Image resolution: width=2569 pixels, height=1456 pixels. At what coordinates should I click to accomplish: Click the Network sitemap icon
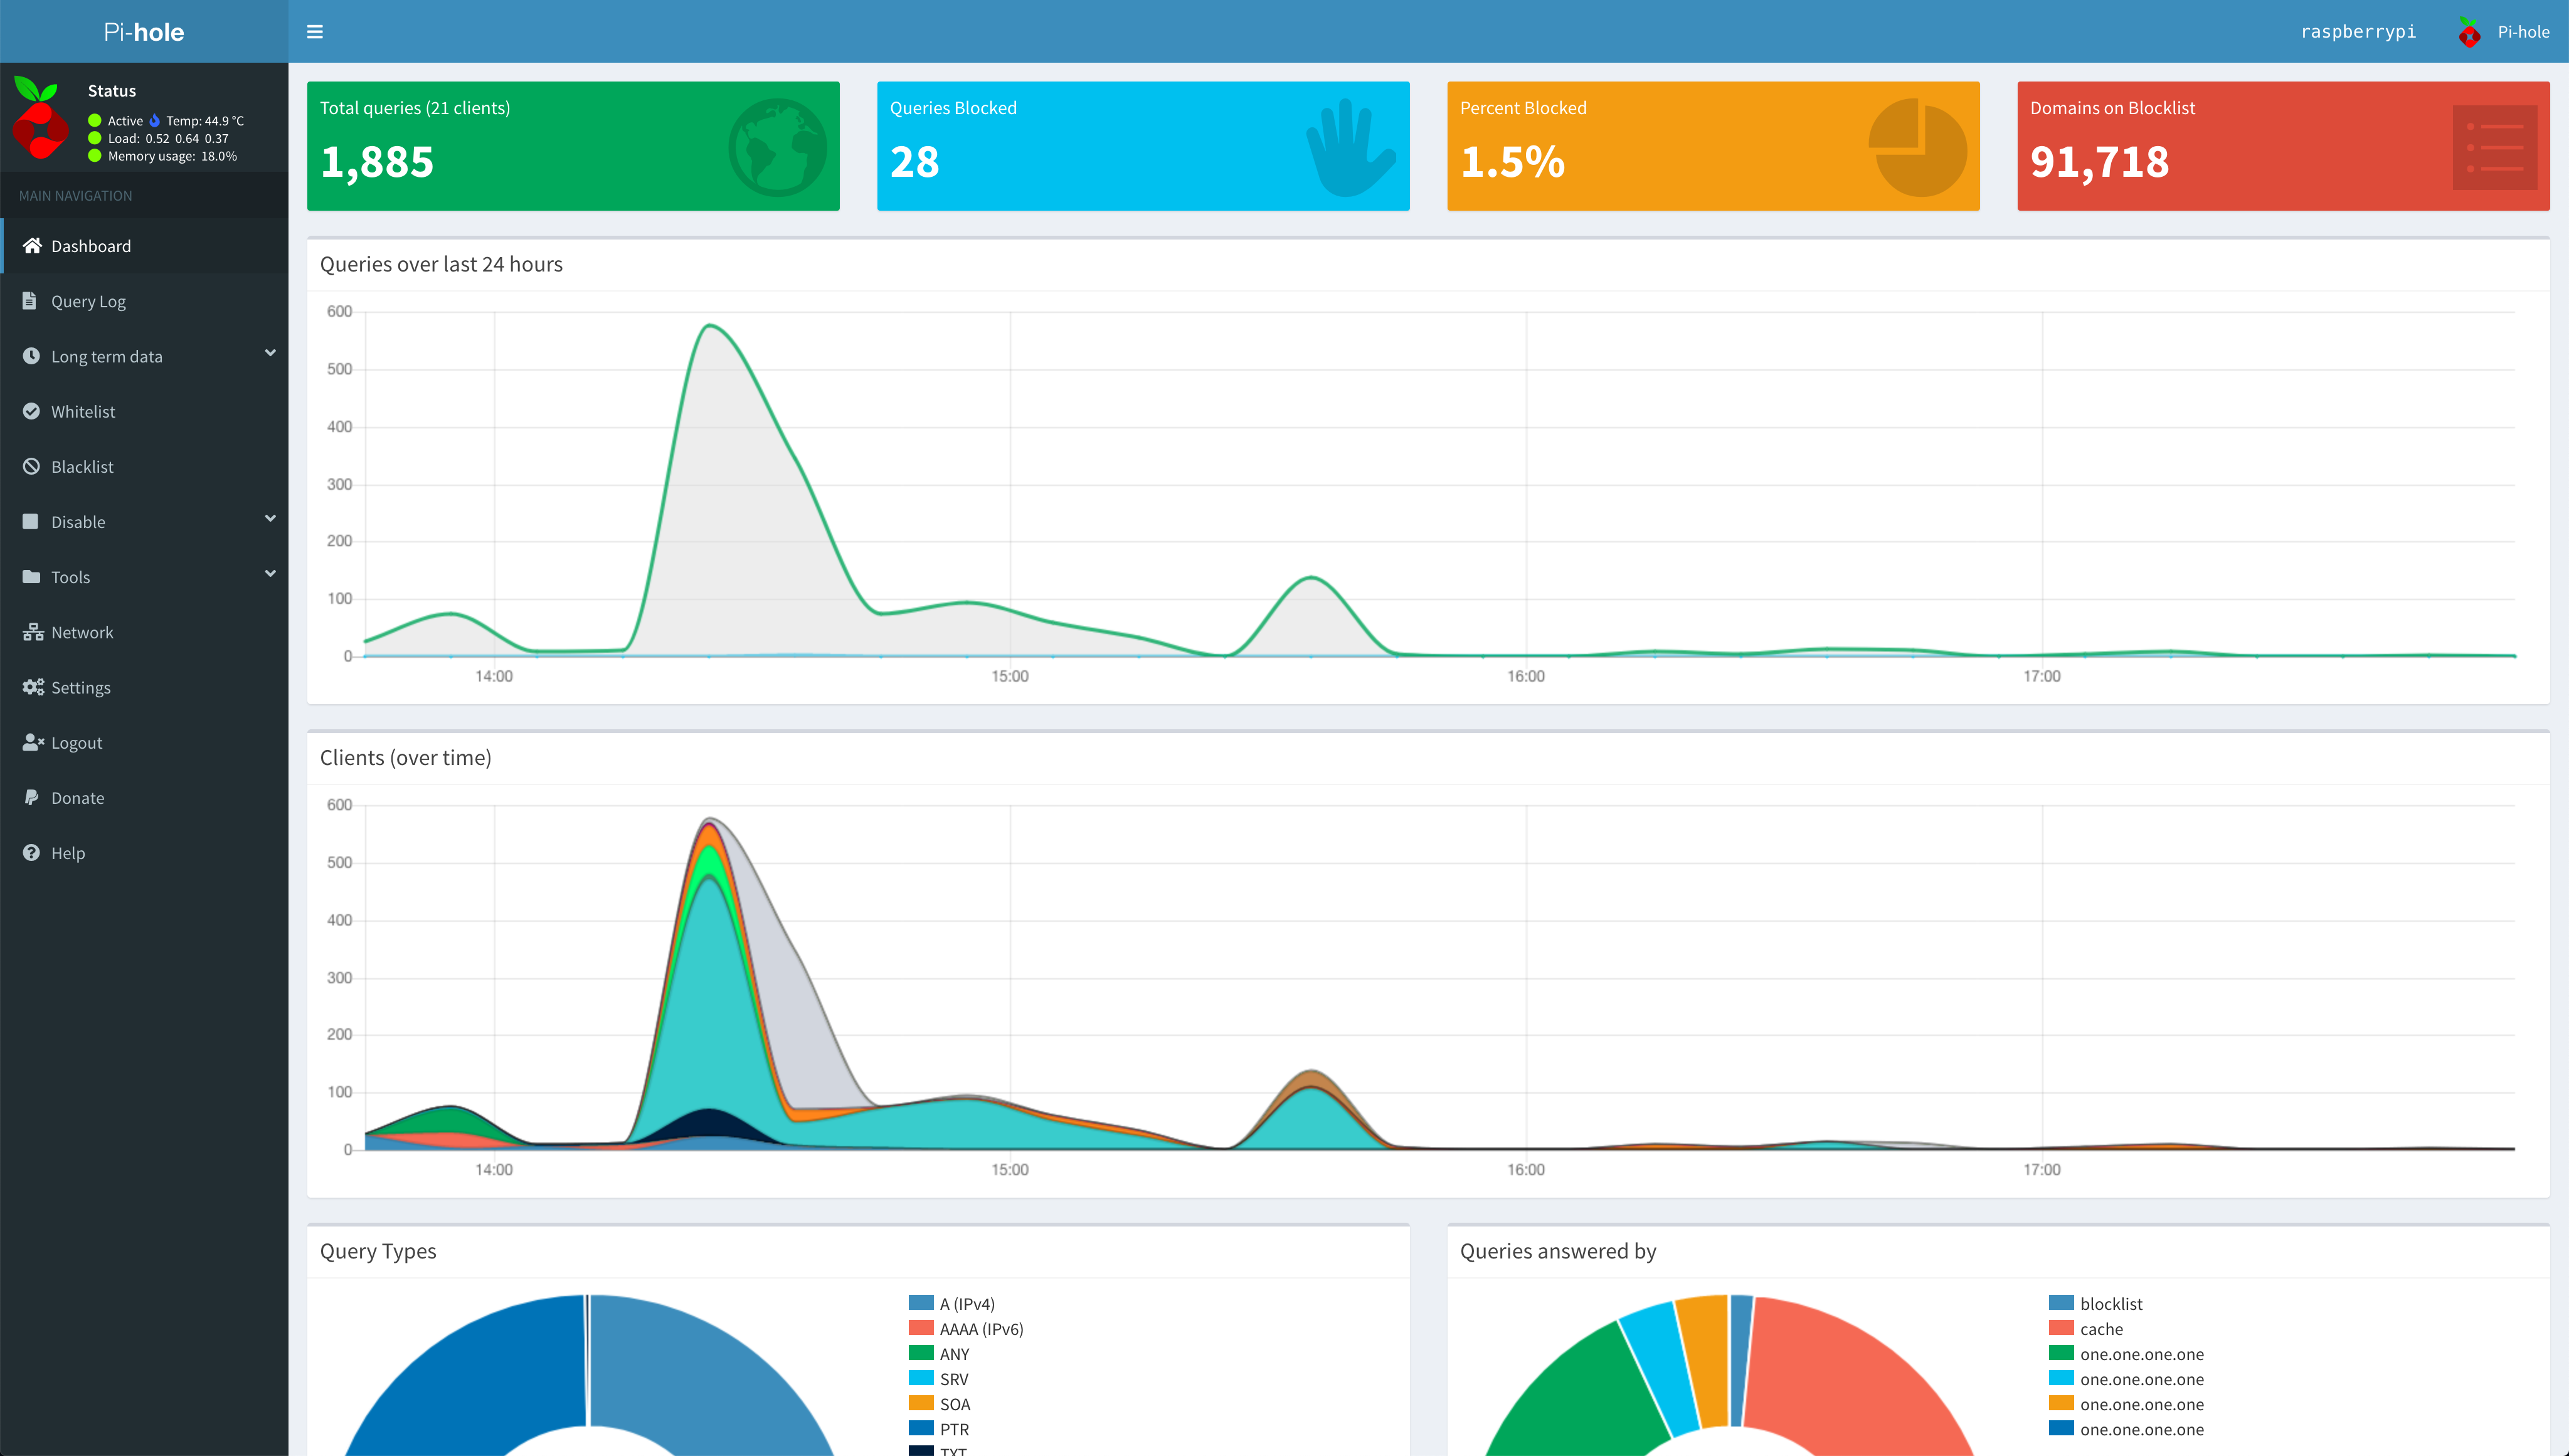coord(33,632)
